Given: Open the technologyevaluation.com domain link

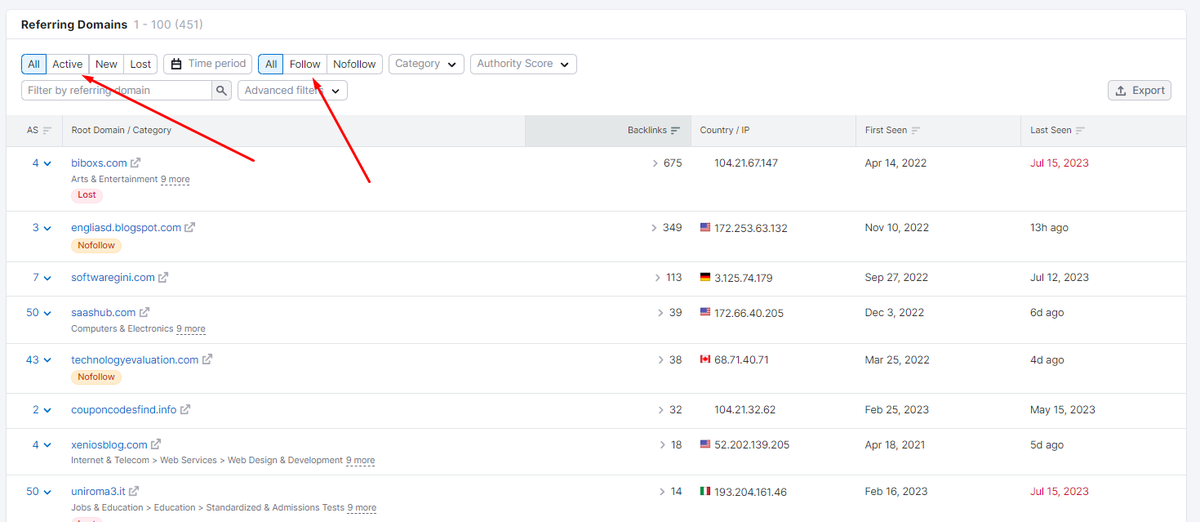Looking at the screenshot, I should pos(135,360).
